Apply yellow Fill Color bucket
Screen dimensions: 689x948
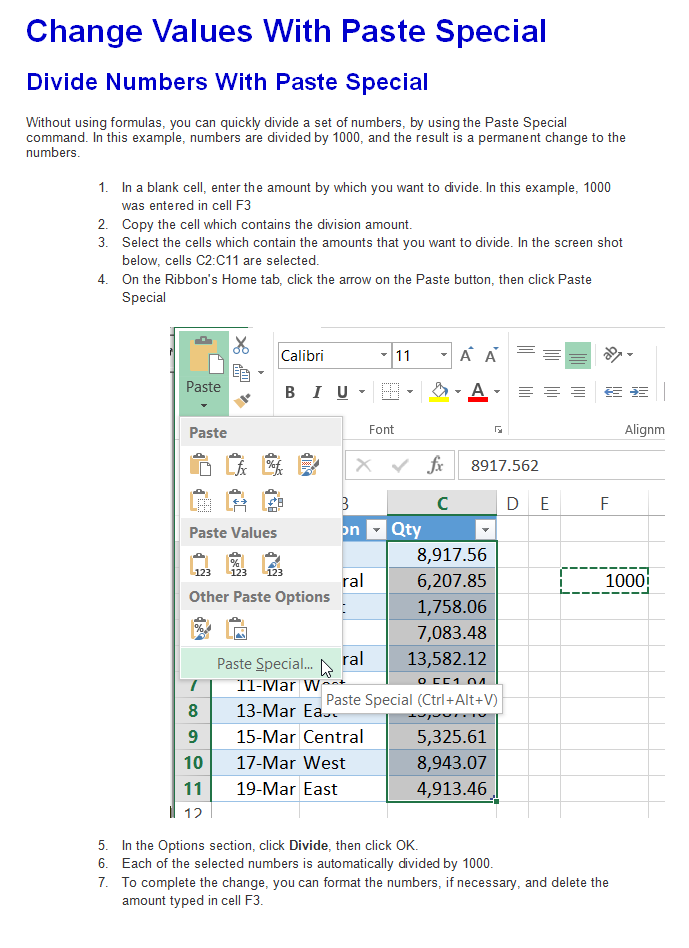pos(439,392)
